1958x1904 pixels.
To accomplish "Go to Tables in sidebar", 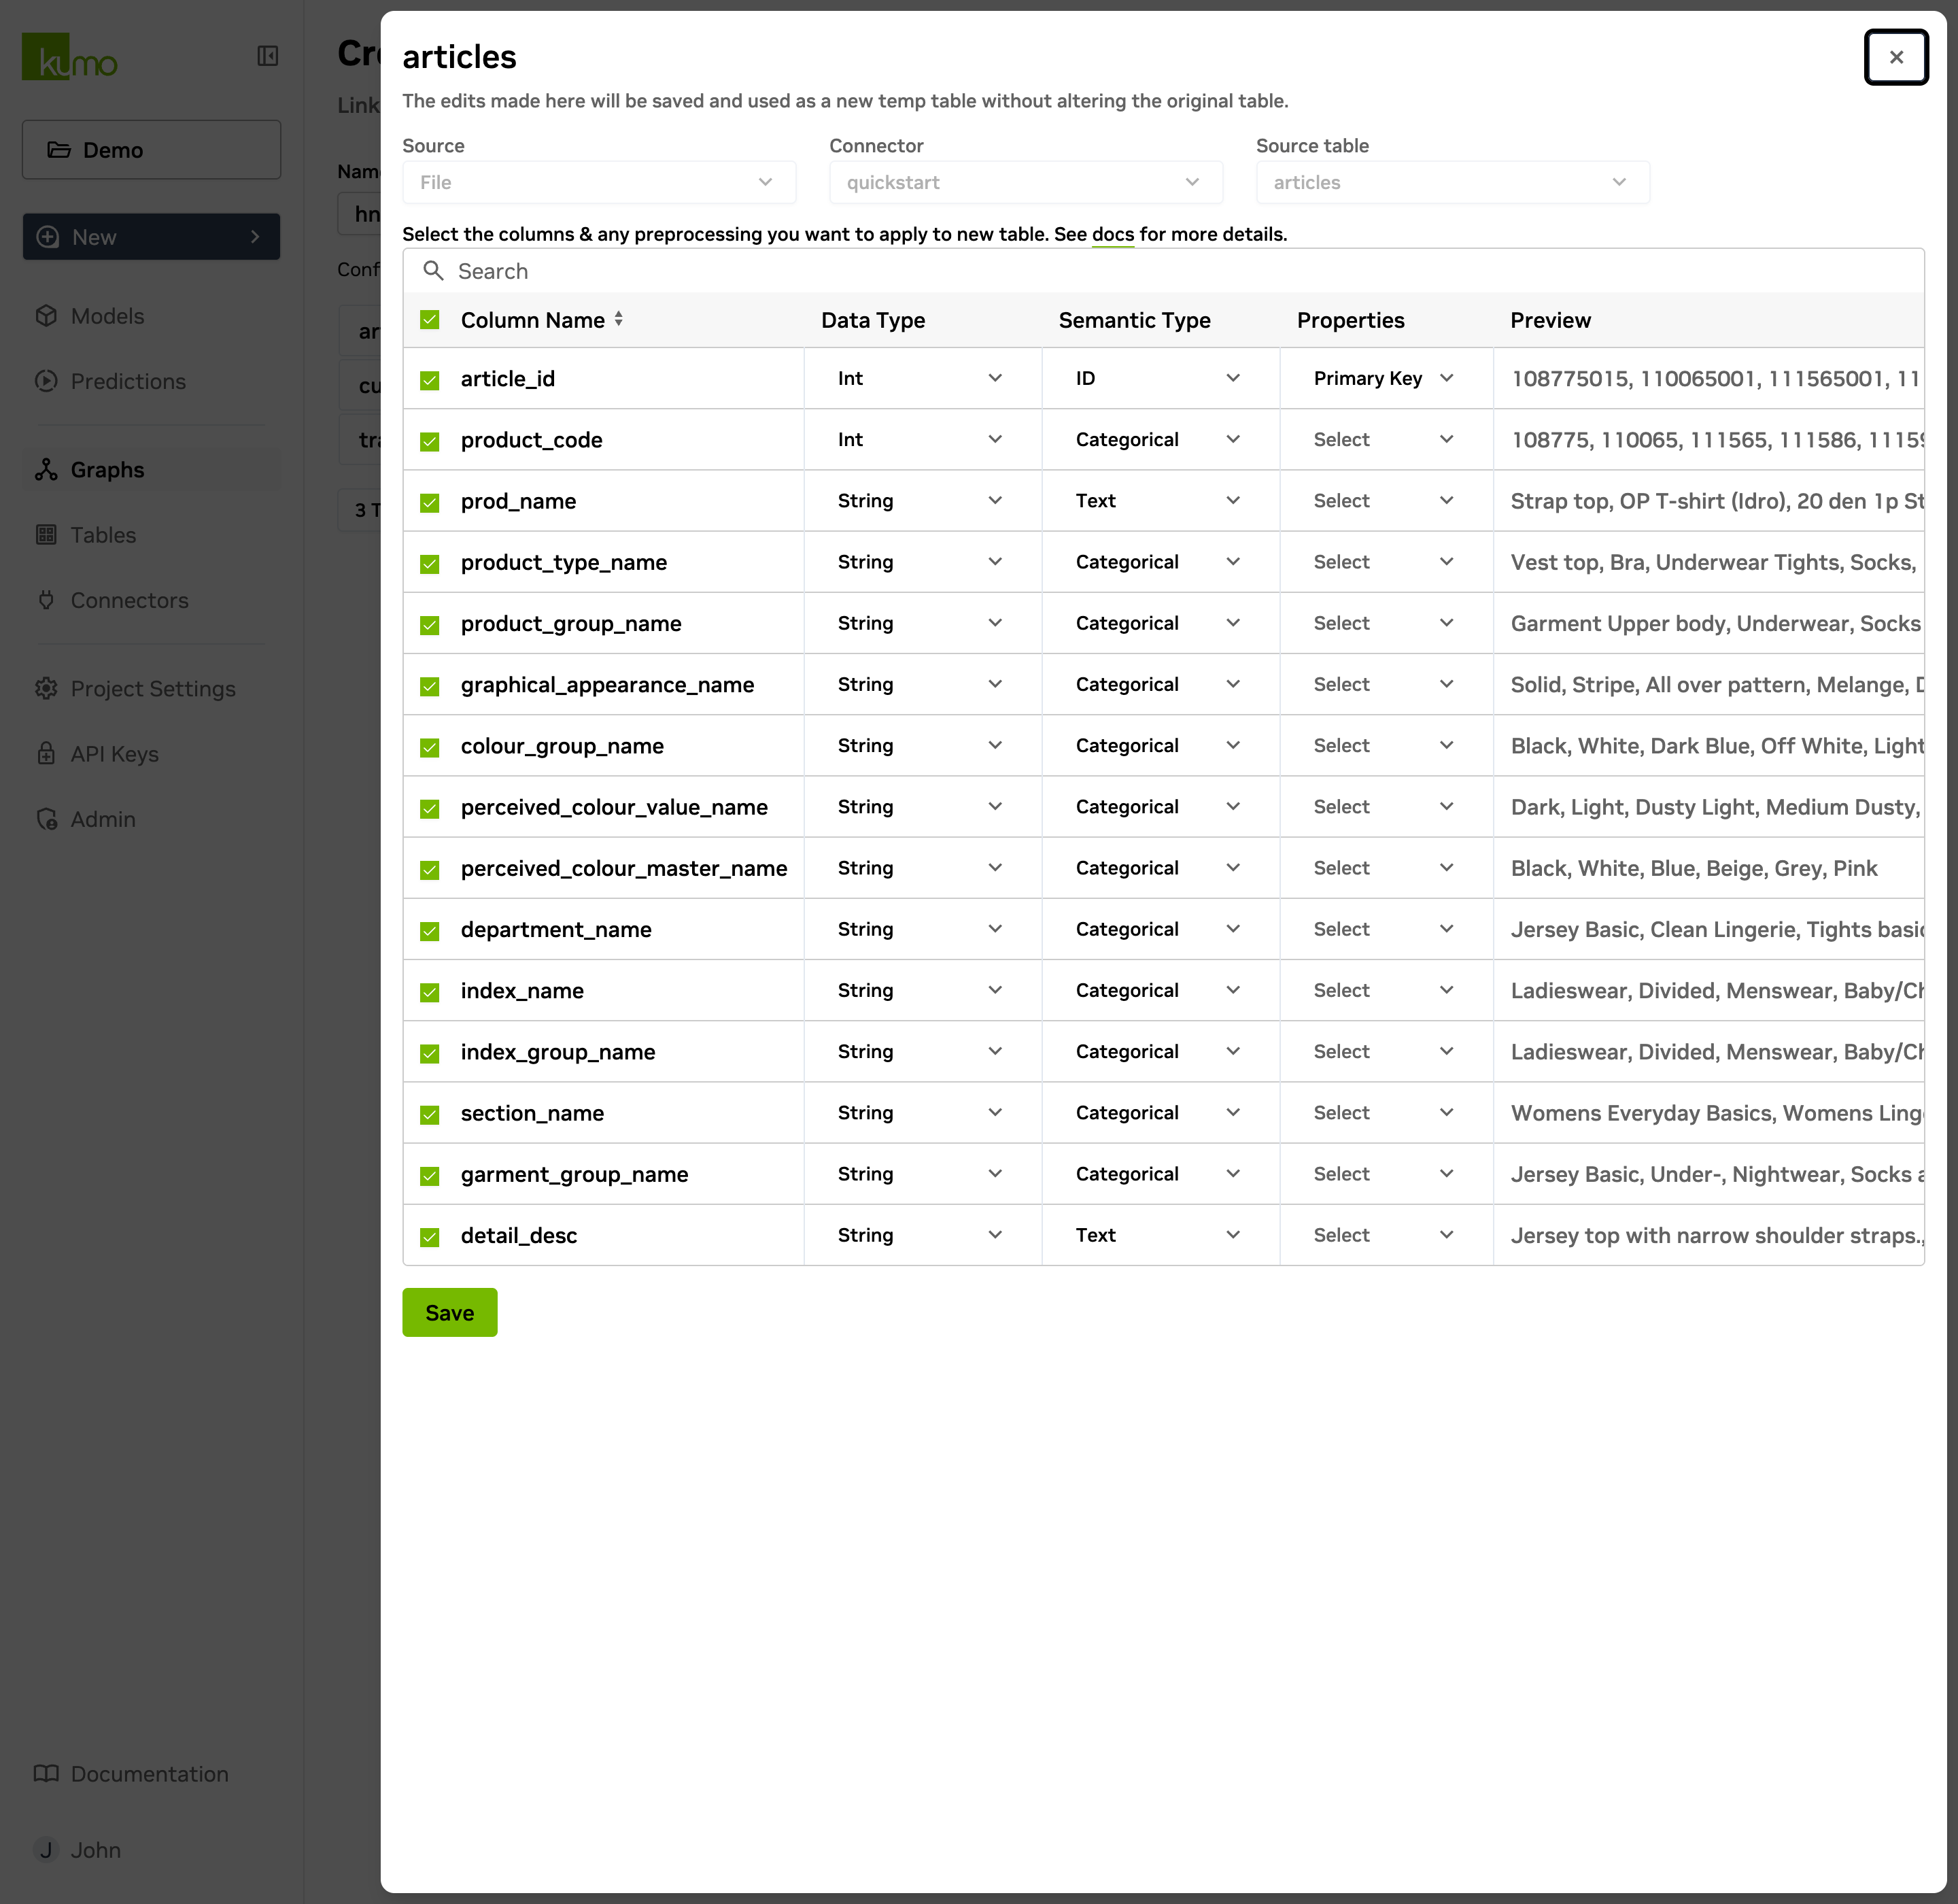I will [151, 535].
